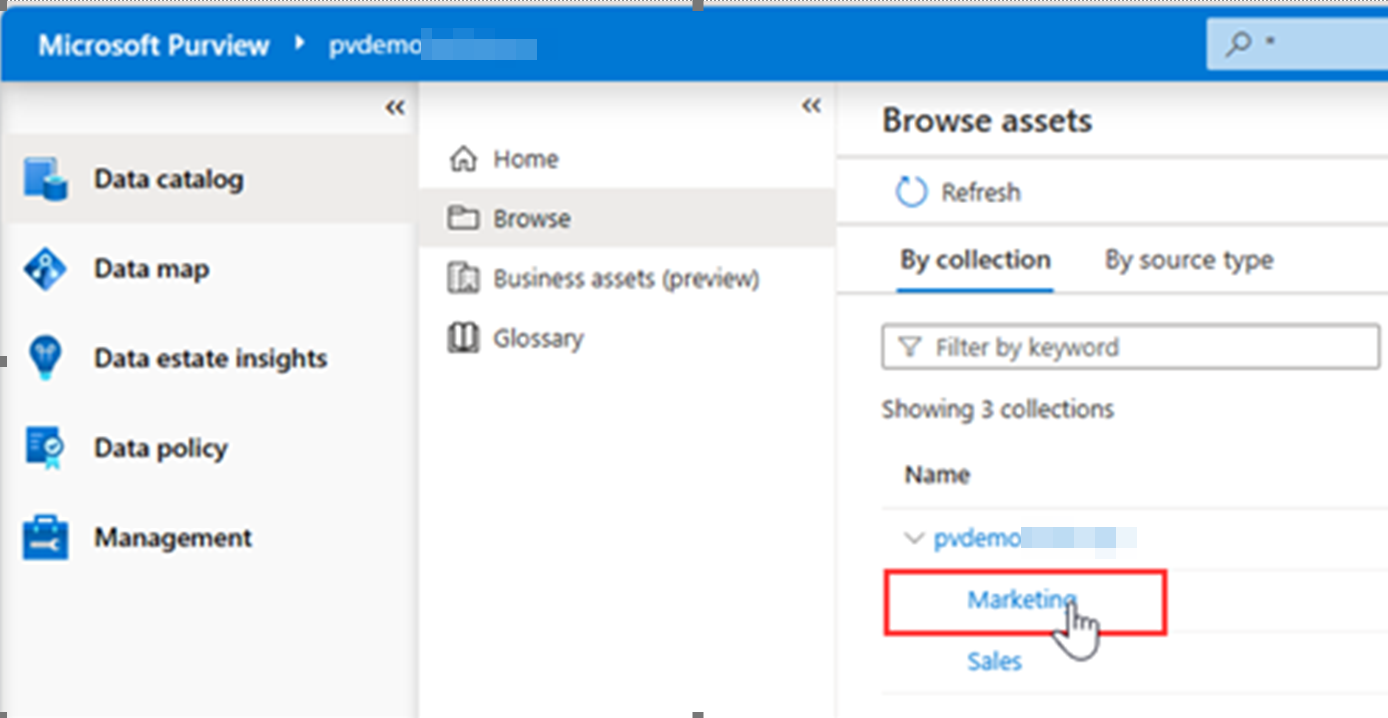Open the Data catalog icon
1388x718 pixels.
[x=46, y=179]
